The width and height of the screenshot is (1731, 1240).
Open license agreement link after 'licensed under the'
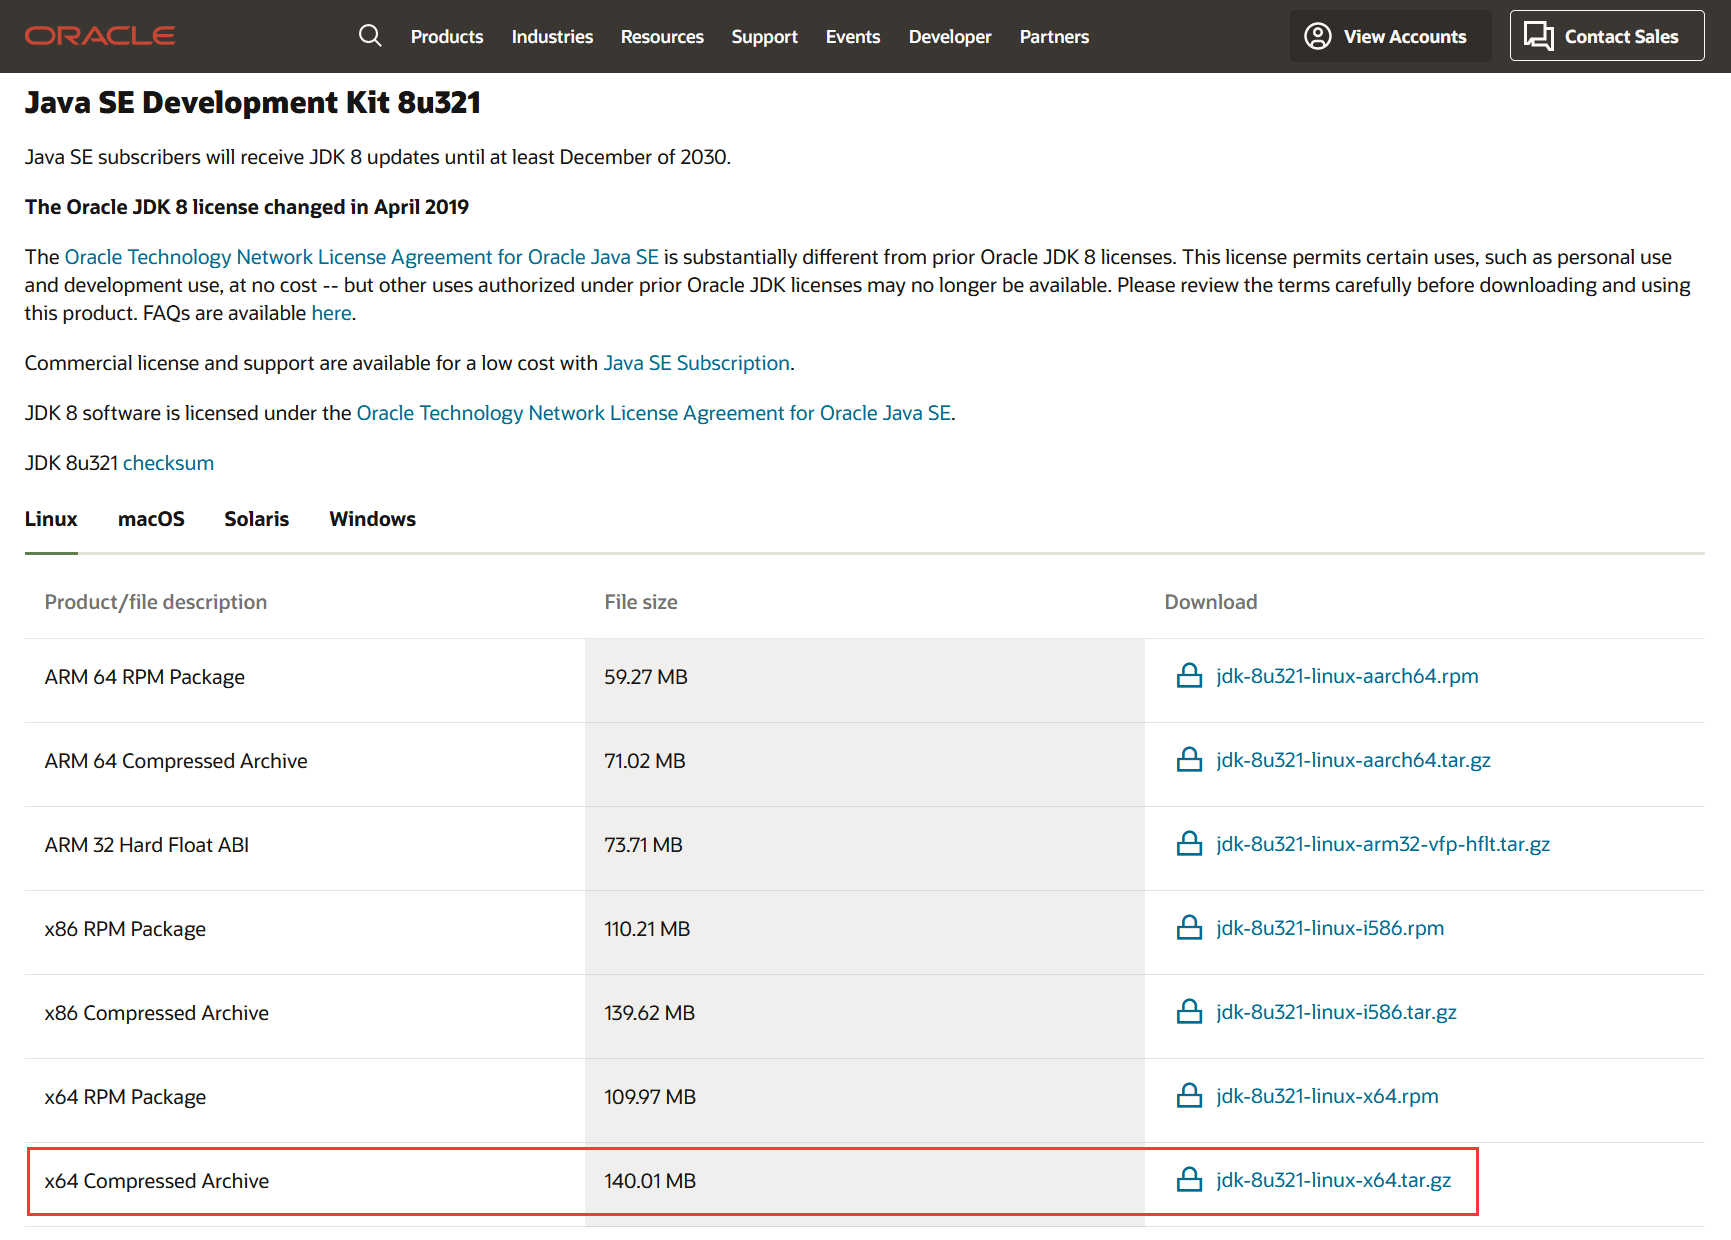click(654, 413)
